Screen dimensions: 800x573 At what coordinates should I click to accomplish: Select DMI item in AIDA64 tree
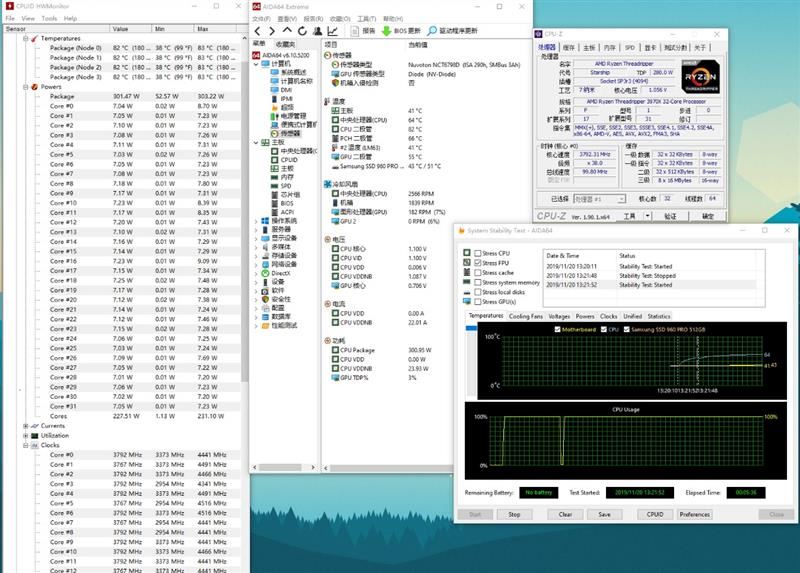coord(281,90)
